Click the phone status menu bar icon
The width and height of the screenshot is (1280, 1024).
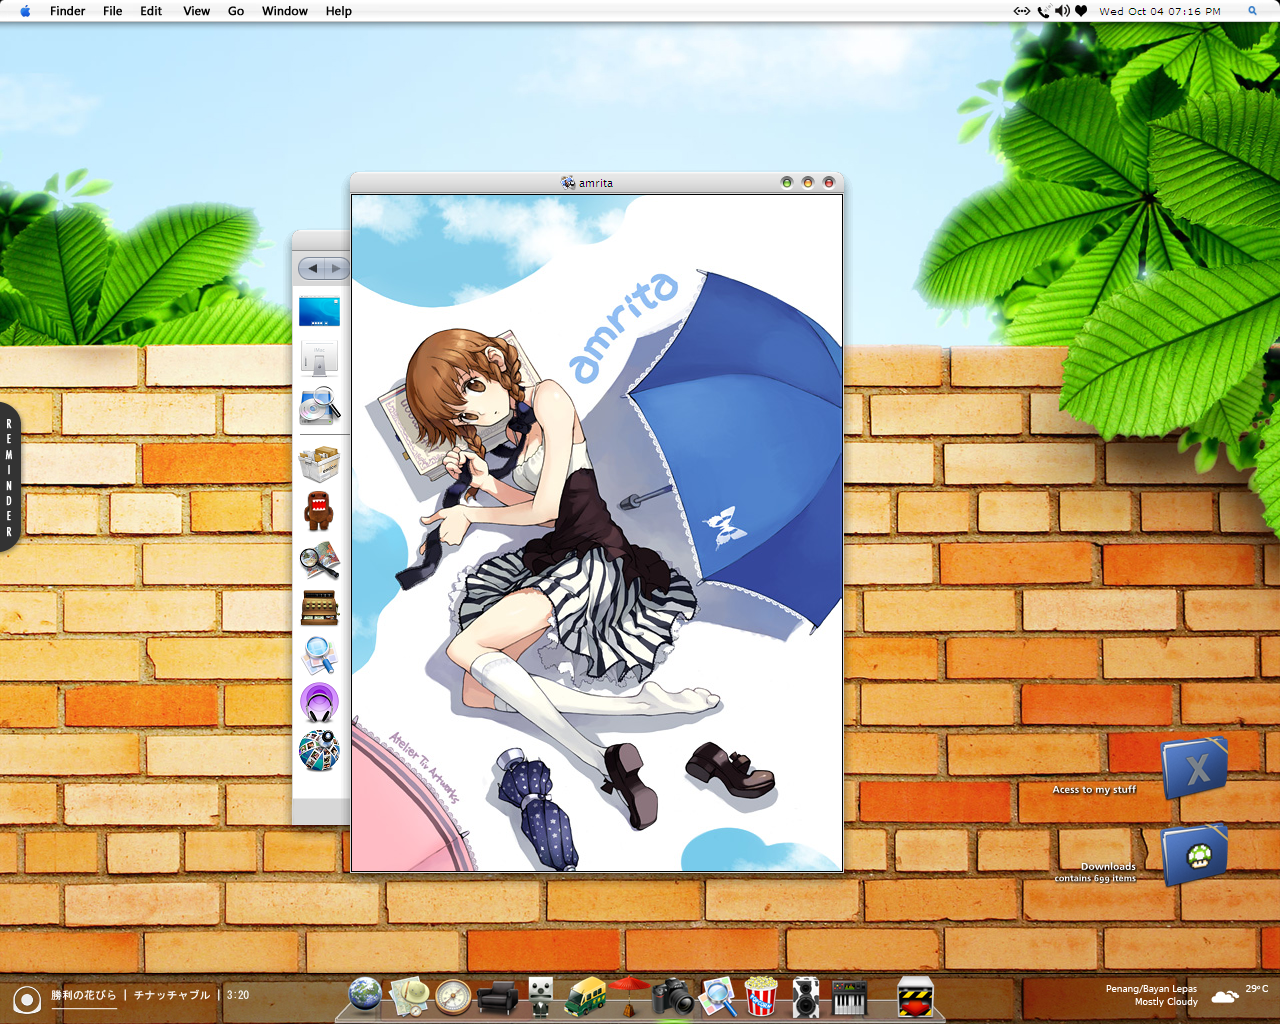pyautogui.click(x=1043, y=11)
